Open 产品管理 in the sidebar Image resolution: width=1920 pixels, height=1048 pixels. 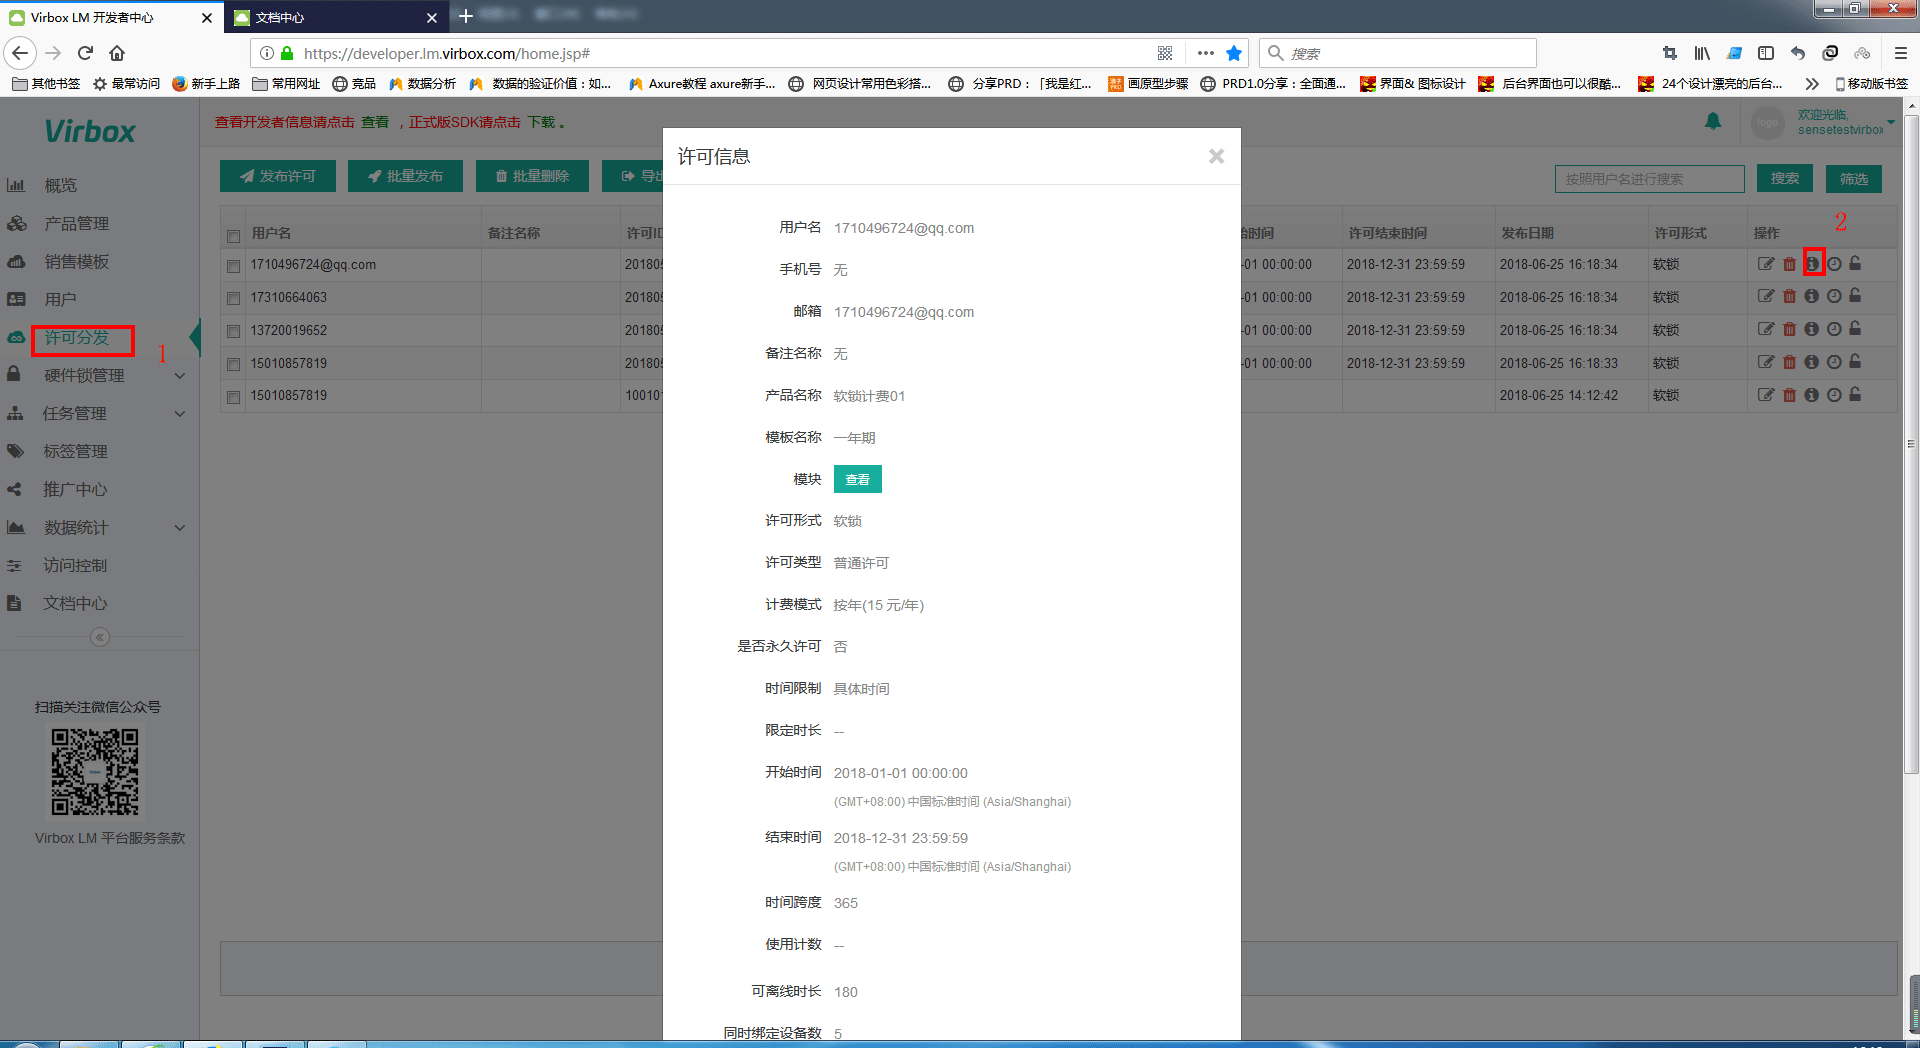(77, 223)
